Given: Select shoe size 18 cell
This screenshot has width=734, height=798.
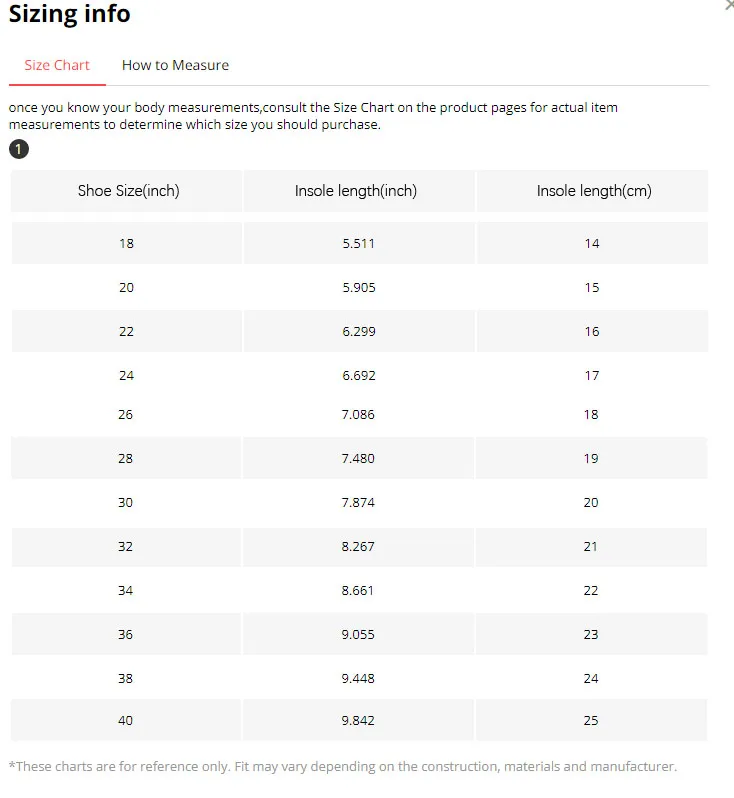Looking at the screenshot, I should [x=126, y=243].
